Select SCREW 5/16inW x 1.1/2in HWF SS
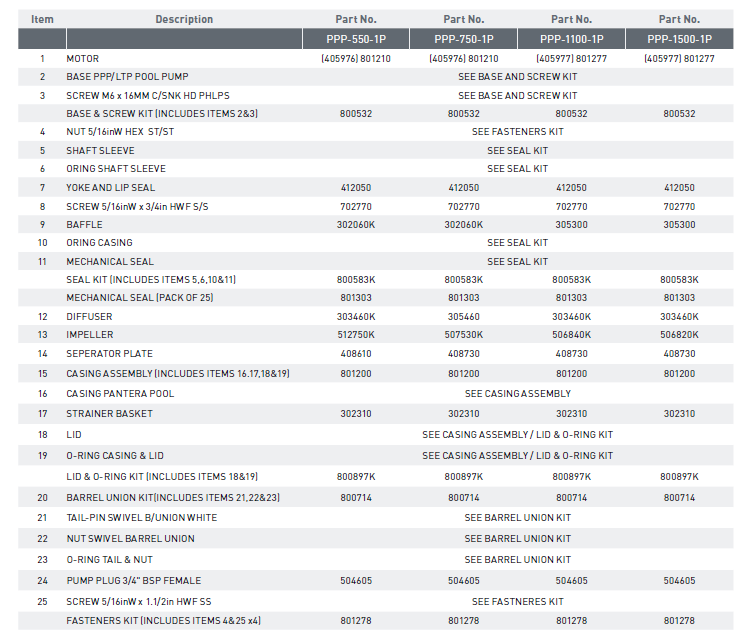This screenshot has width=744, height=633. (139, 602)
